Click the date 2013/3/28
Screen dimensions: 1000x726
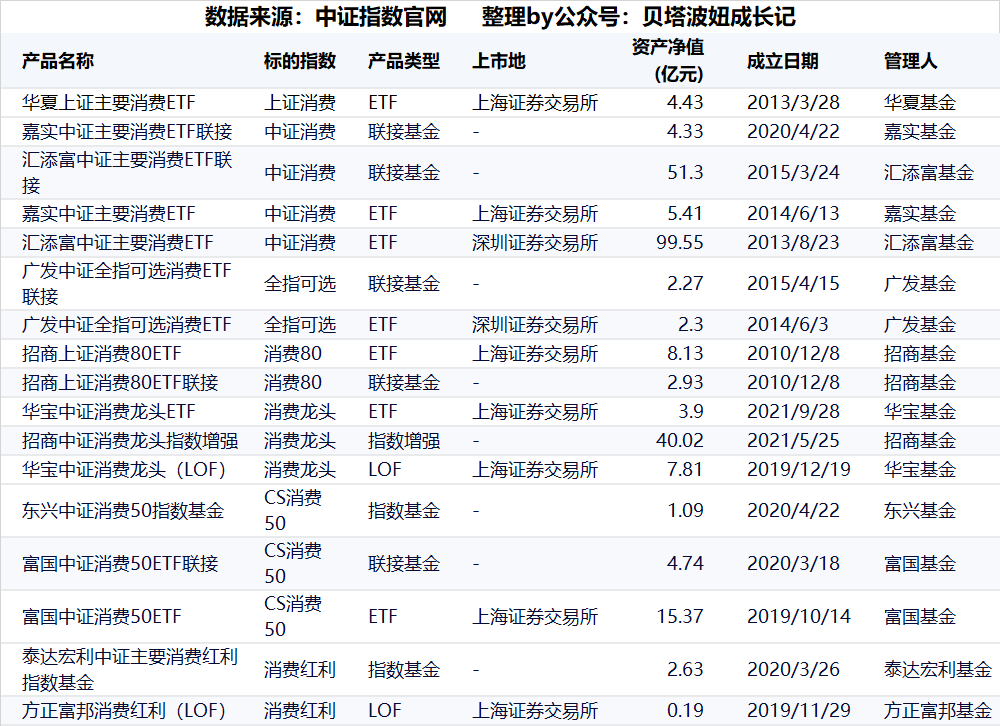coord(793,103)
